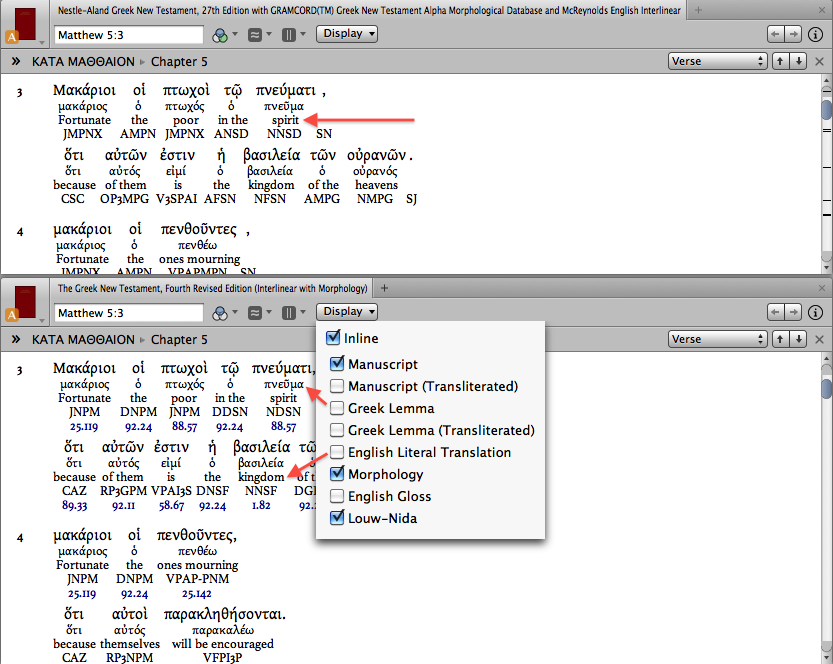Click Chapter 5 breadcrumb in the top panel
This screenshot has height=664, width=833.
pyautogui.click(x=179, y=62)
